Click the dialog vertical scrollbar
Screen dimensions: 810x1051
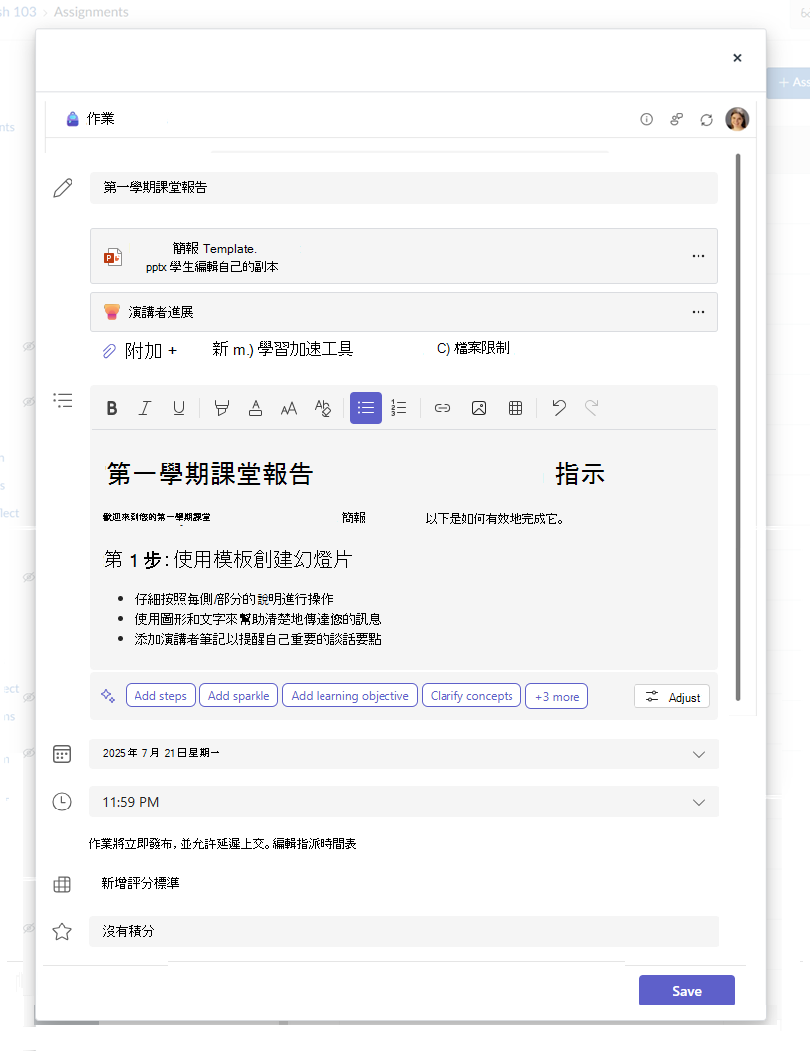(x=738, y=428)
